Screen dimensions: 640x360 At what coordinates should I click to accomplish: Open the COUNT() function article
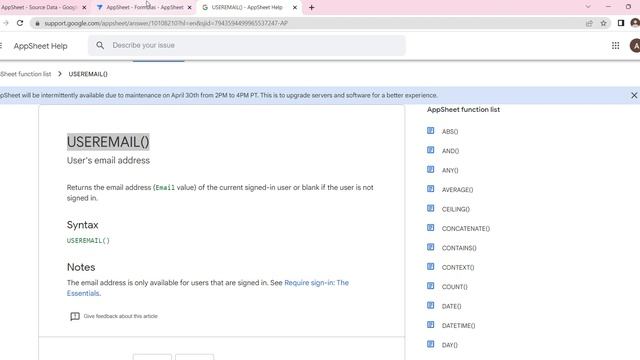coord(454,287)
